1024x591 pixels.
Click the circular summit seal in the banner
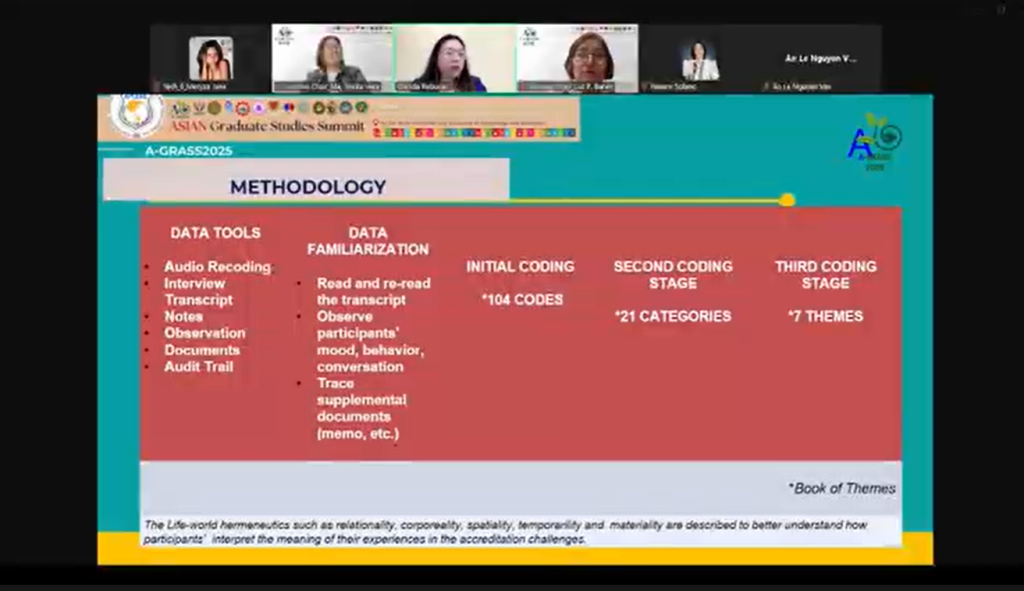[136, 115]
